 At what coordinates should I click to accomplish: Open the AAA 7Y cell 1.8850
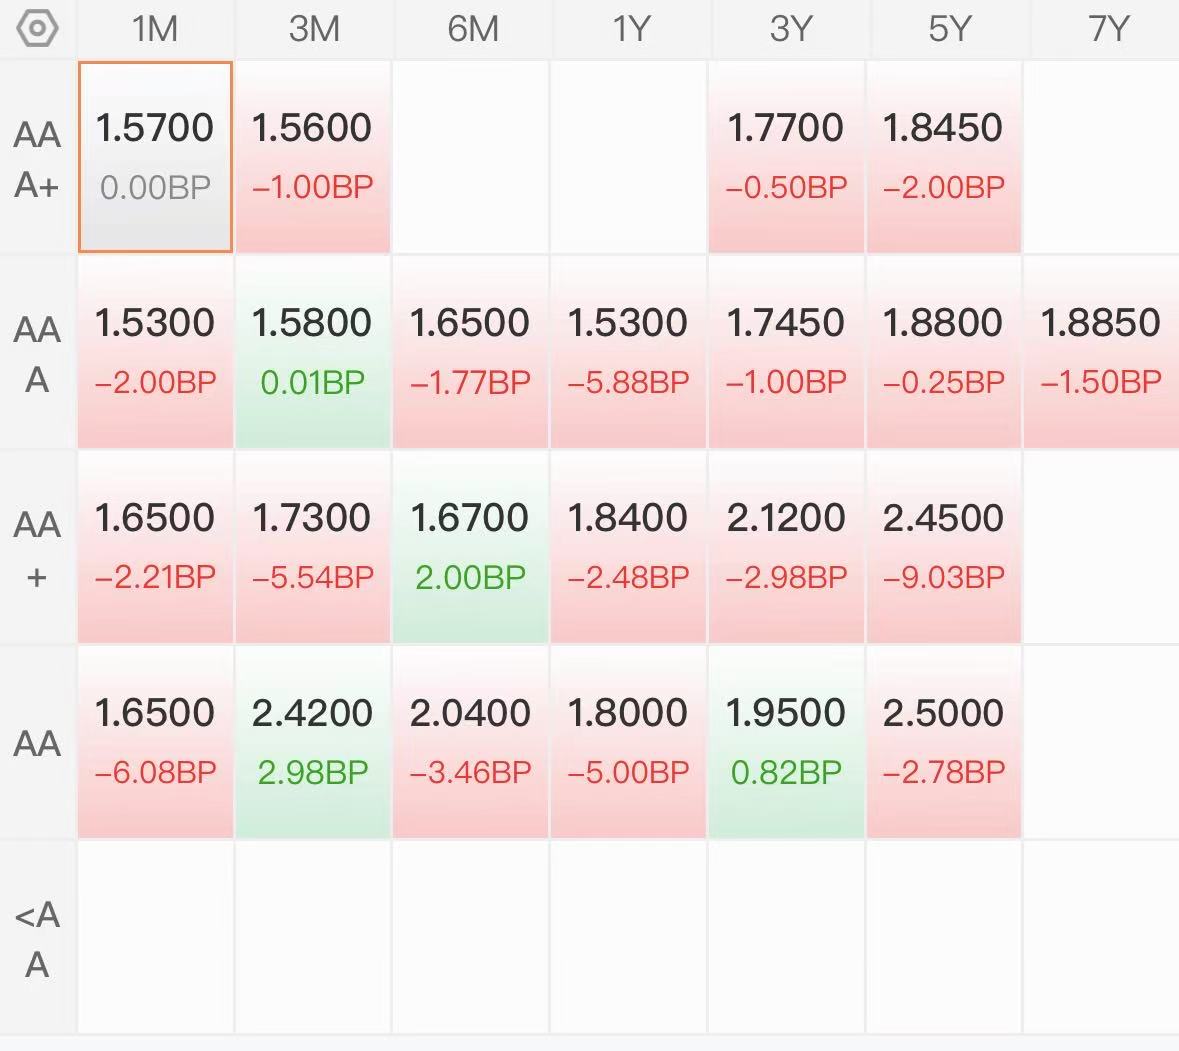(x=1102, y=352)
